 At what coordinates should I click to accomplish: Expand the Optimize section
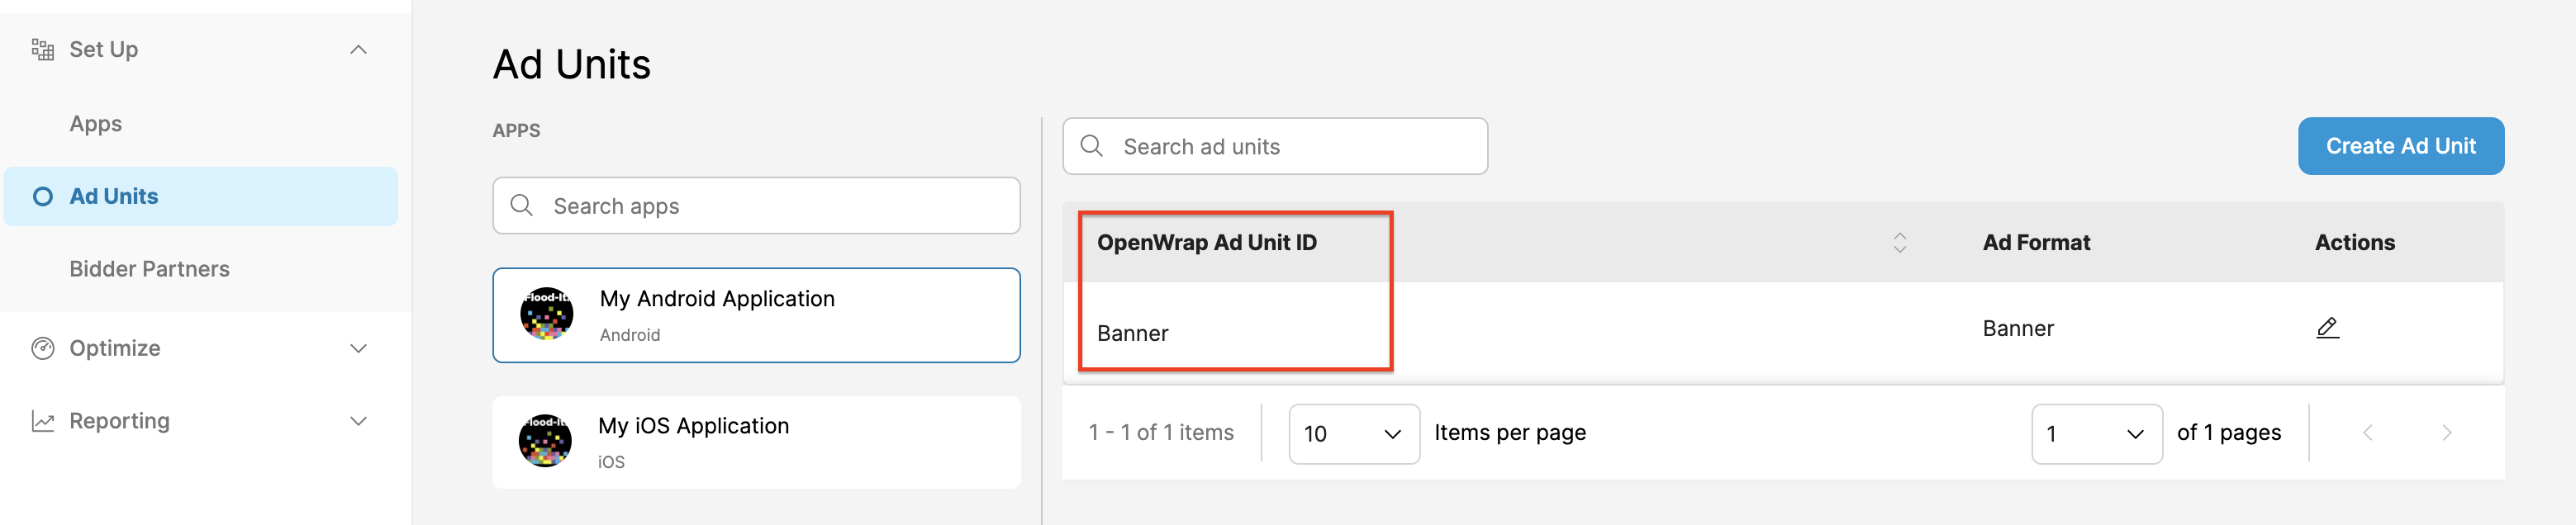click(x=357, y=348)
